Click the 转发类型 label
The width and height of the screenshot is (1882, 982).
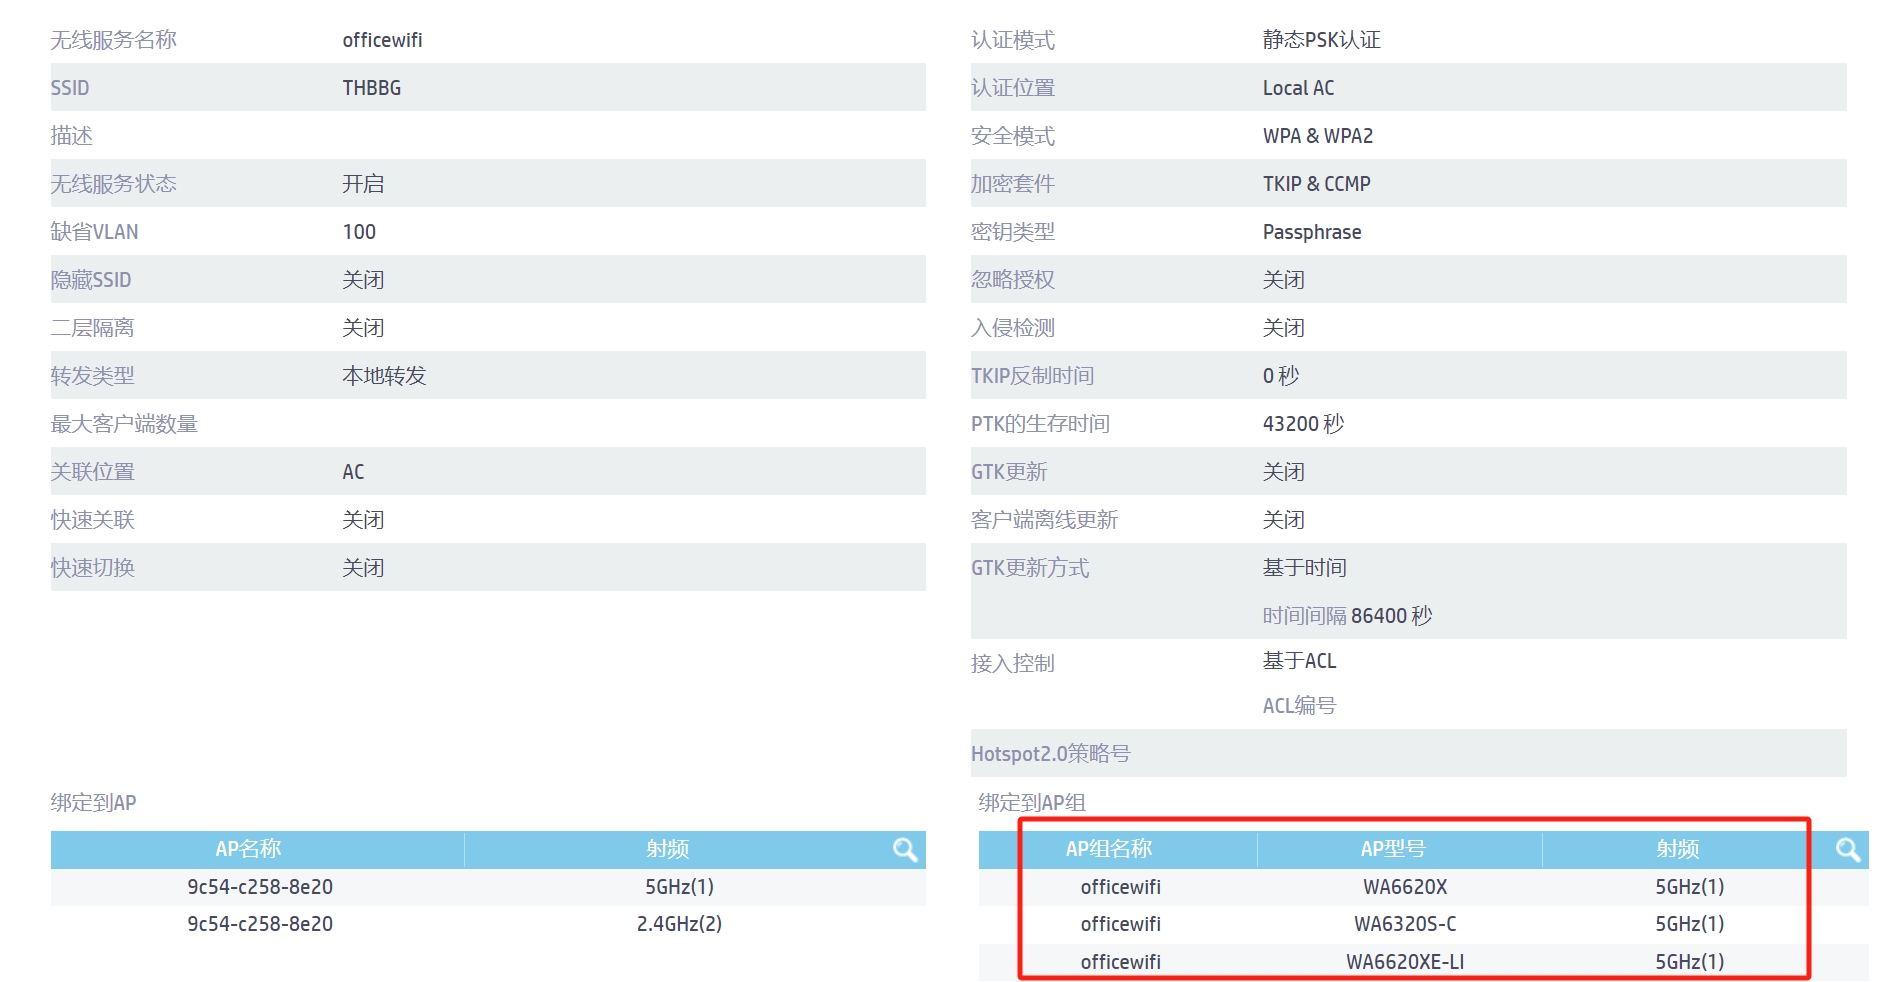[x=93, y=376]
